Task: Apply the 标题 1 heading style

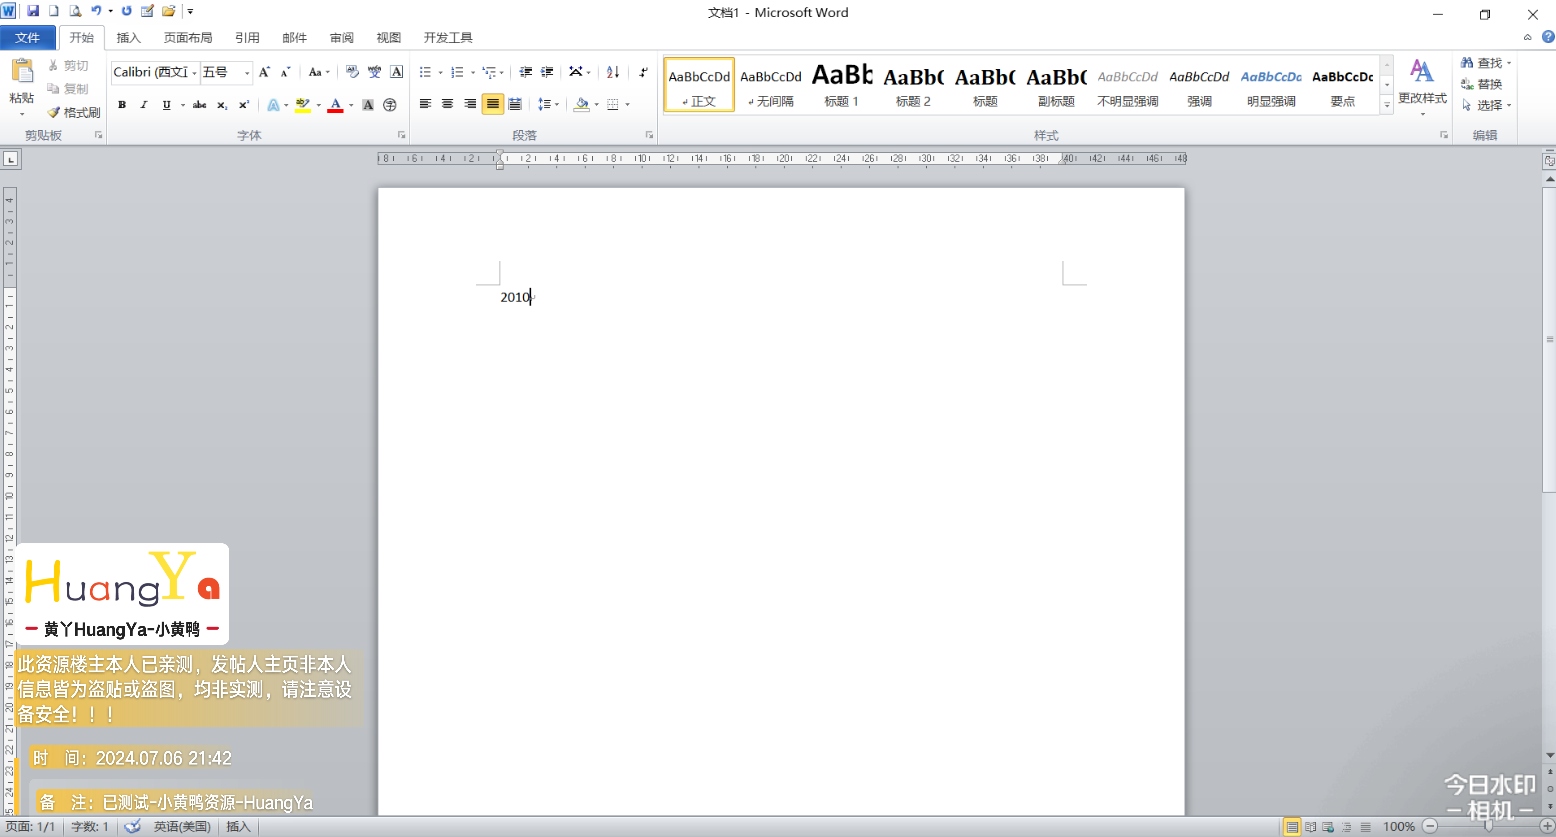Action: (842, 85)
